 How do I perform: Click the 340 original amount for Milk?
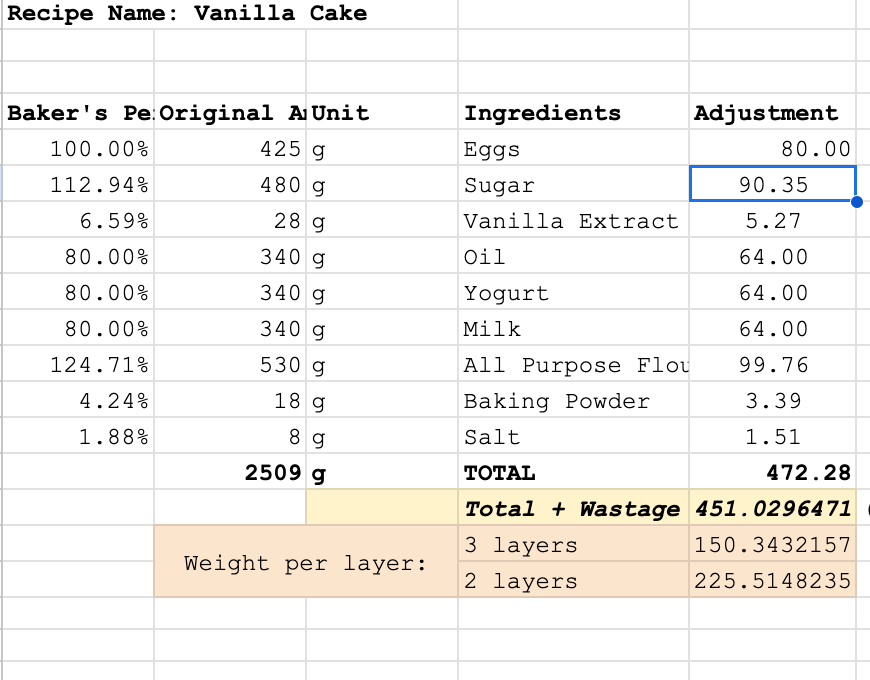[x=230, y=328]
